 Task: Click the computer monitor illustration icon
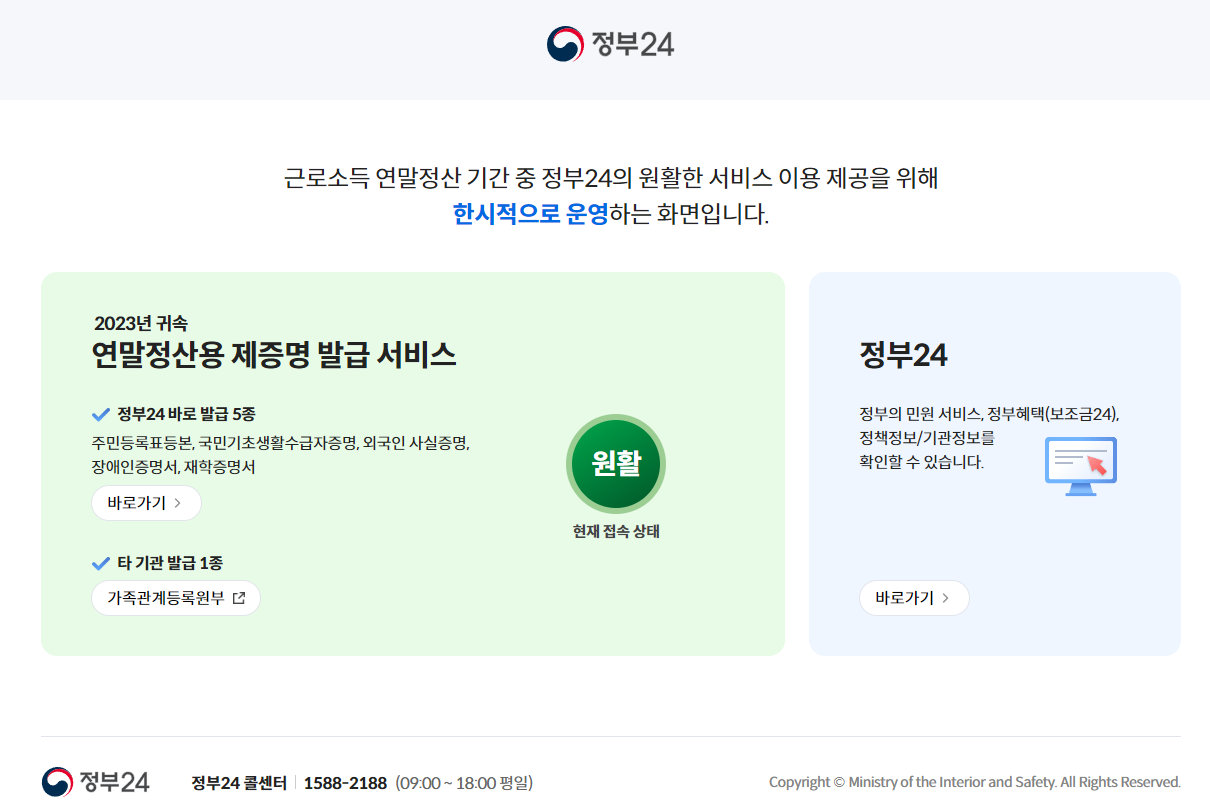(1081, 466)
